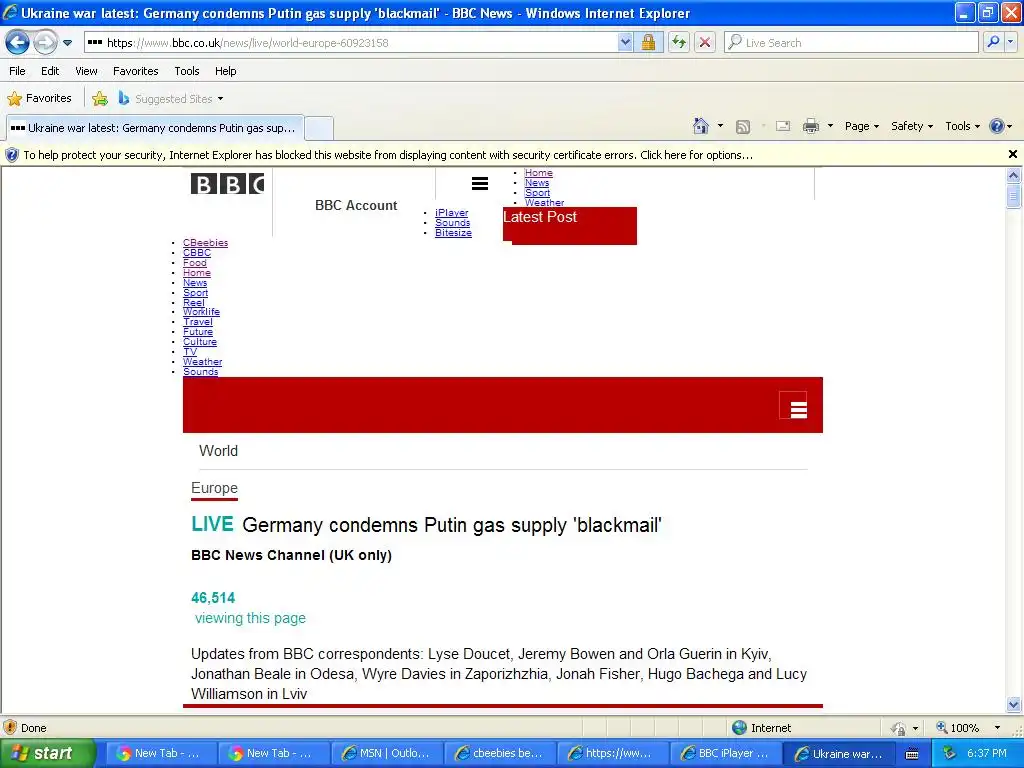Open the CBBC link
The image size is (1024, 768).
coord(197,253)
